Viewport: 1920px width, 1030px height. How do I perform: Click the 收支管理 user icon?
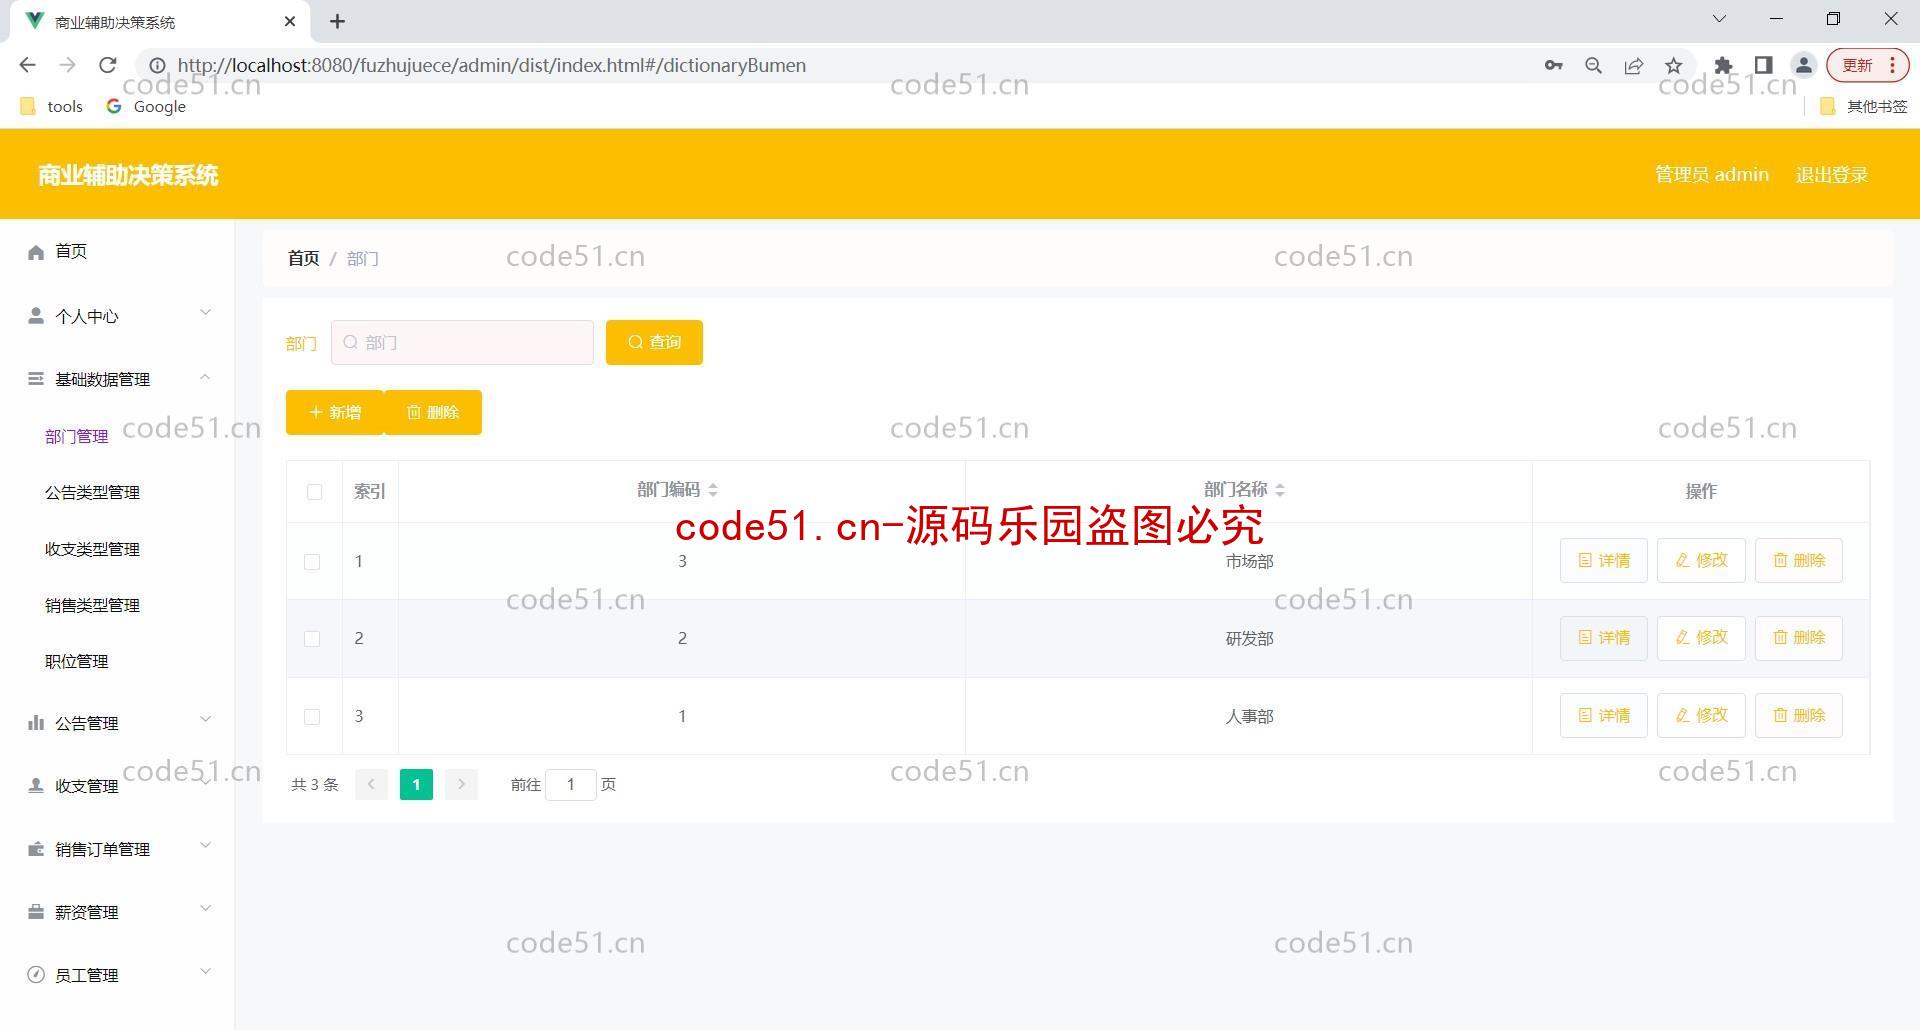pos(36,786)
